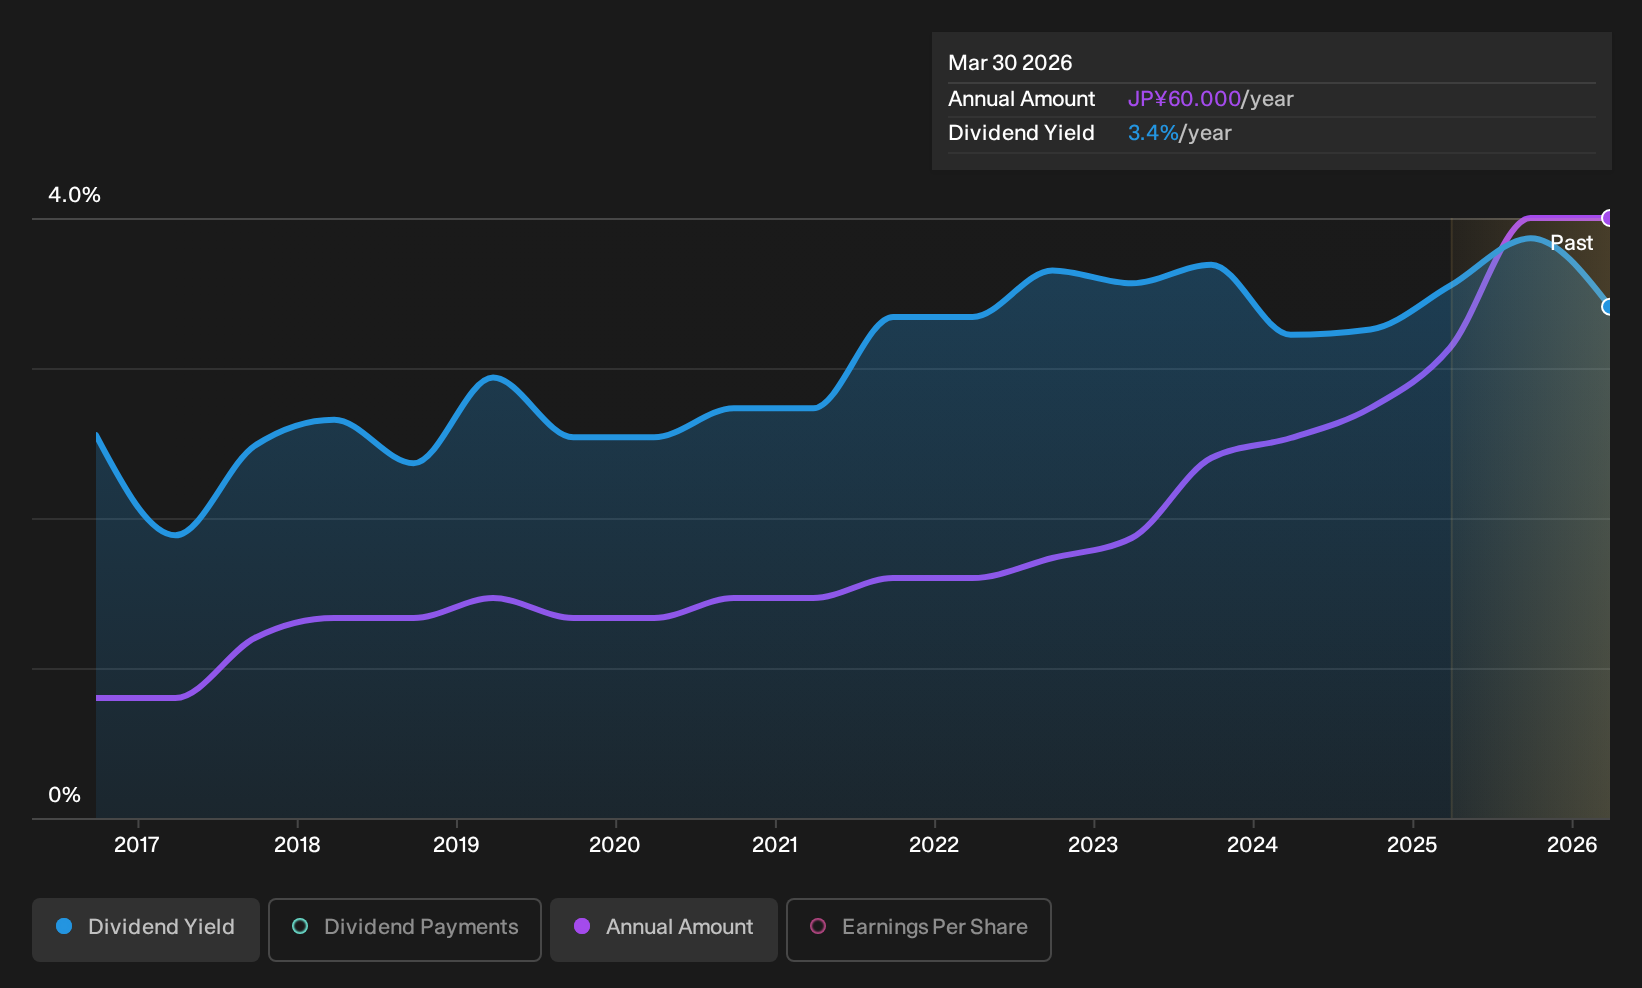Click the JP¥60.000/year annual amount value
Screen dimensions: 1642x988
[x=1211, y=99]
